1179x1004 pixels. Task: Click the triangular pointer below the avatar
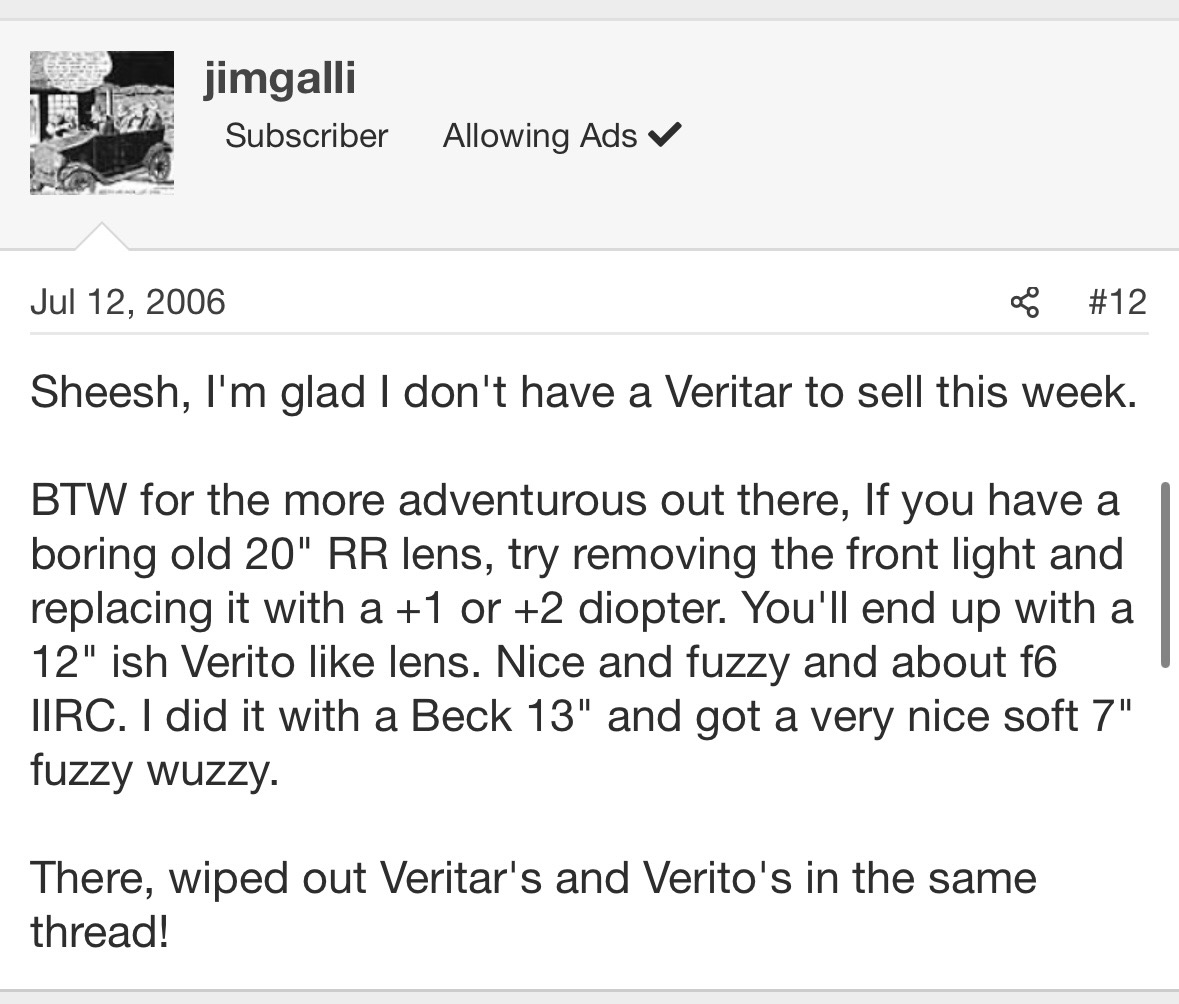[101, 237]
